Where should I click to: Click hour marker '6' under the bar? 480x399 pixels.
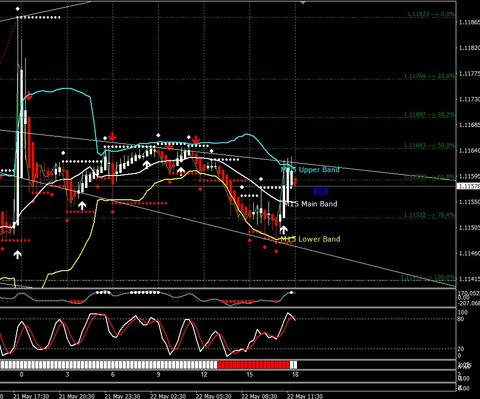[x=113, y=375]
